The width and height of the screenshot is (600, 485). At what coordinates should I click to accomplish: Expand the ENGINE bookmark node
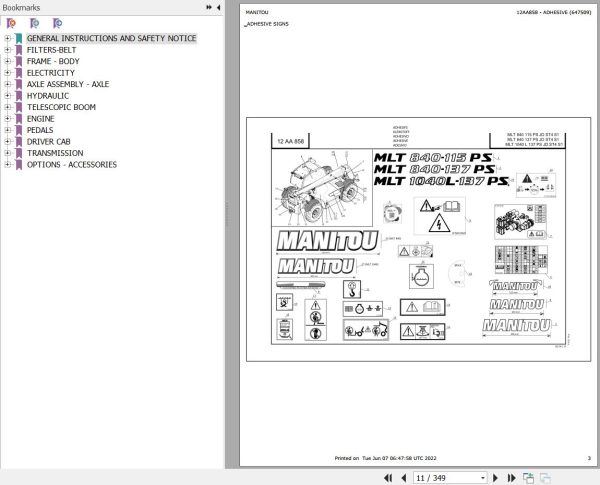7,119
